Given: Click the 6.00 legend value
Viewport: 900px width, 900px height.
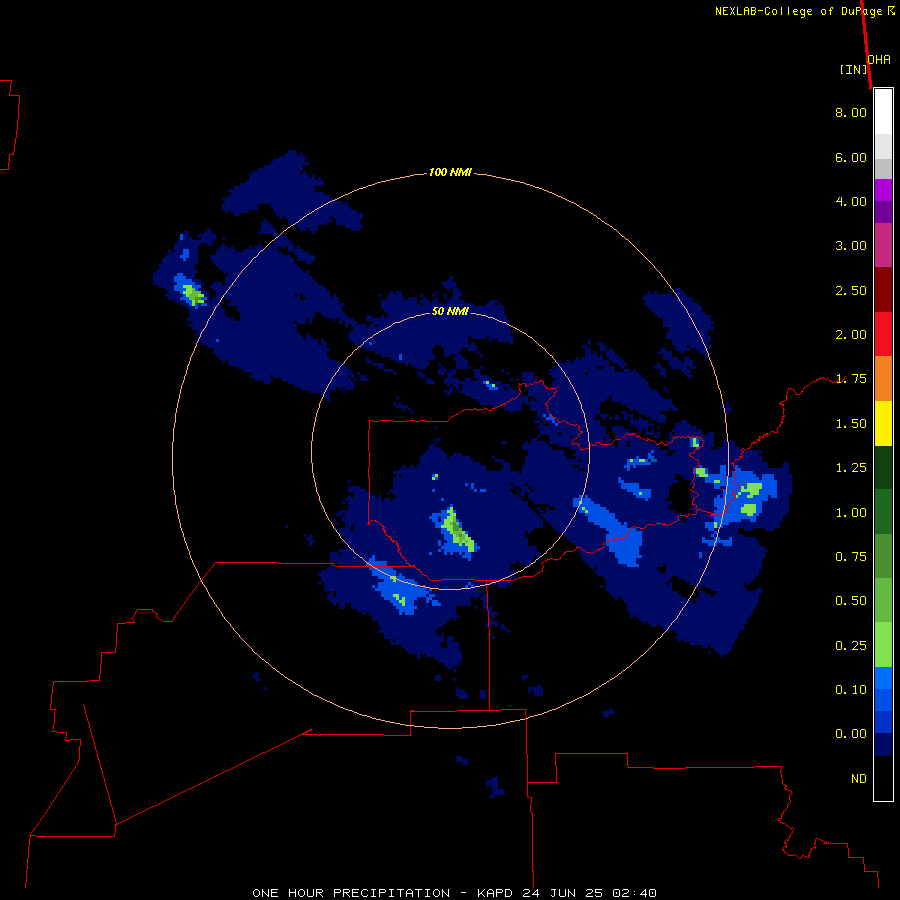Looking at the screenshot, I should coord(851,157).
